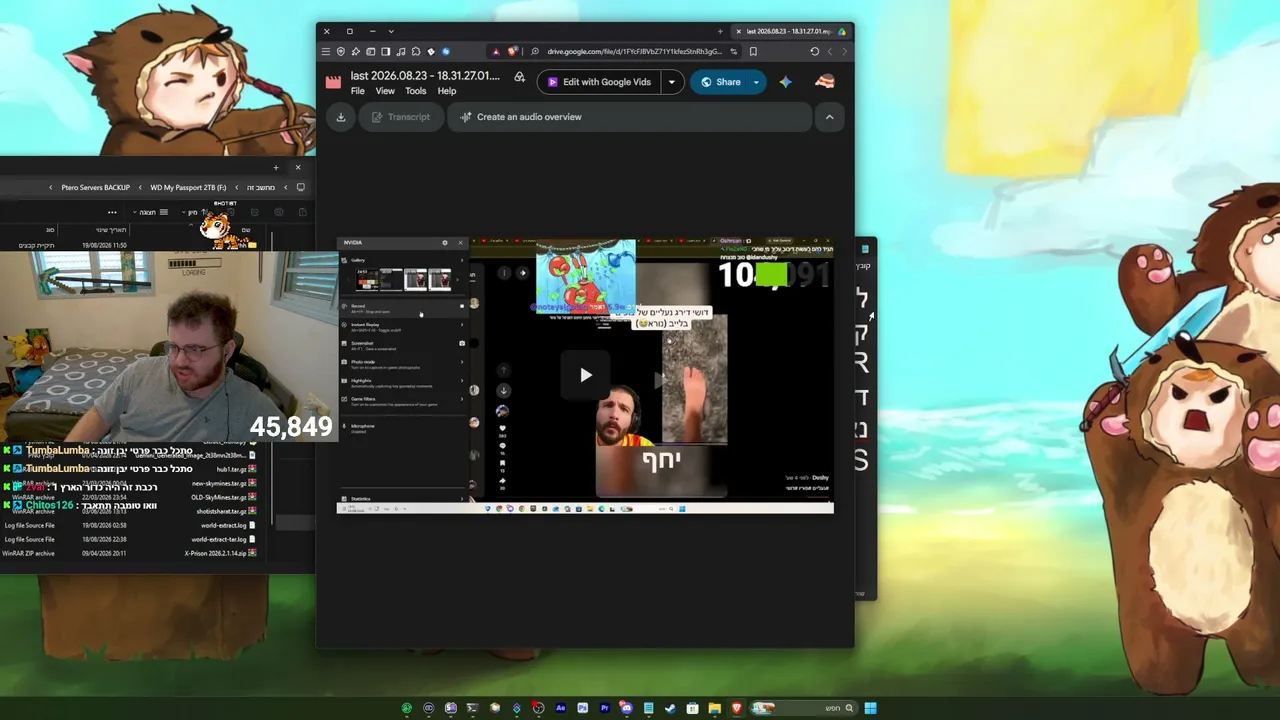Close the last 2026.08.23 browser tab
Image resolution: width=1280 pixels, height=720 pixels.
pyautogui.click(x=738, y=31)
